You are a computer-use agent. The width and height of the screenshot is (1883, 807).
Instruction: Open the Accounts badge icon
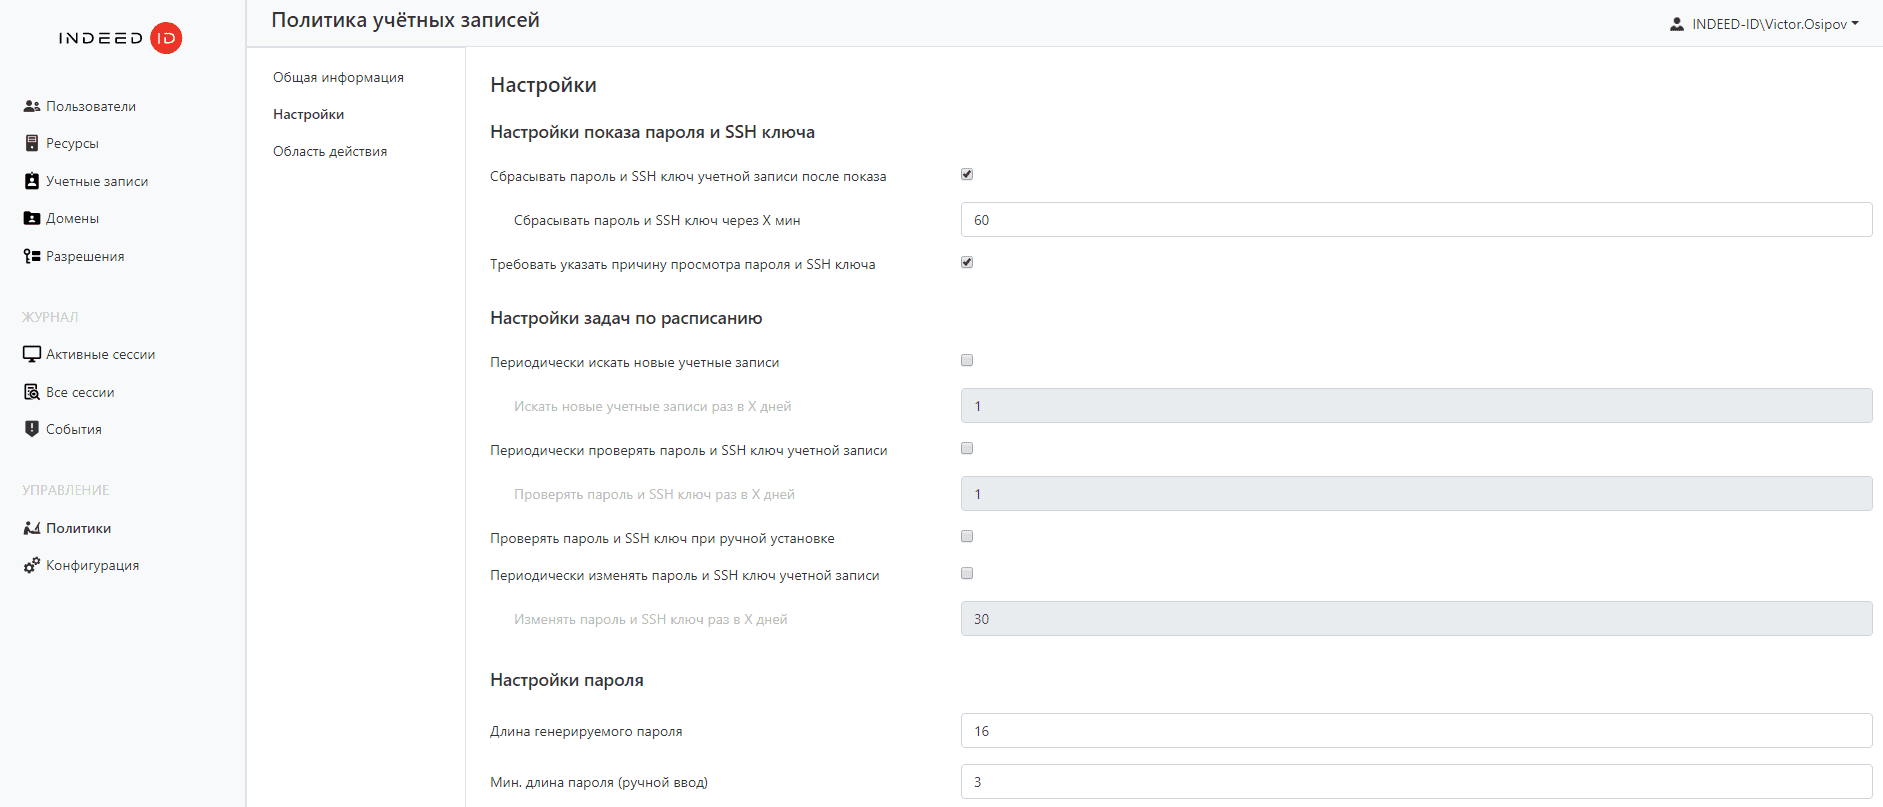pyautogui.click(x=32, y=181)
